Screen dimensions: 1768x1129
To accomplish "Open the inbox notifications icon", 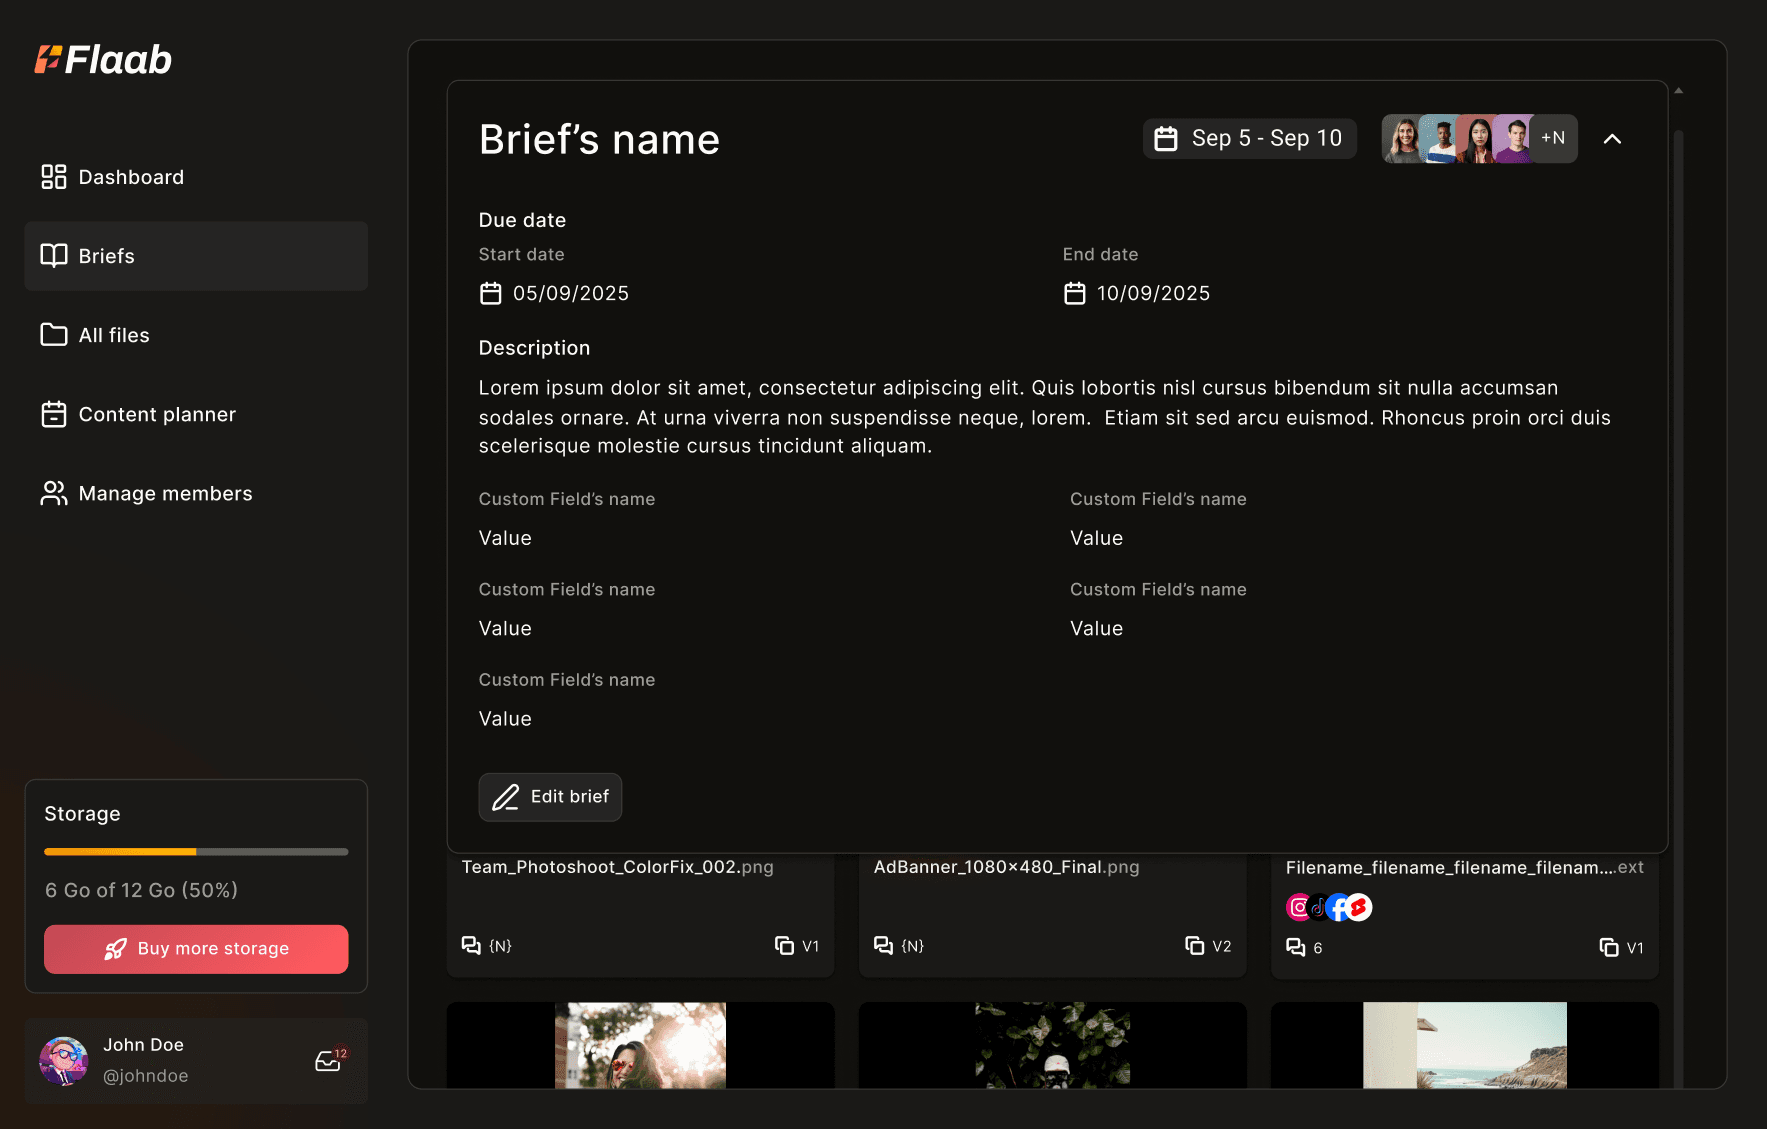I will click(x=328, y=1061).
